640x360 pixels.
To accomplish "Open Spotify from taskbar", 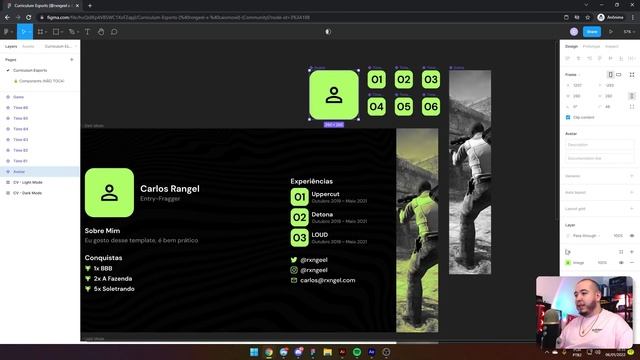I will pos(357,352).
